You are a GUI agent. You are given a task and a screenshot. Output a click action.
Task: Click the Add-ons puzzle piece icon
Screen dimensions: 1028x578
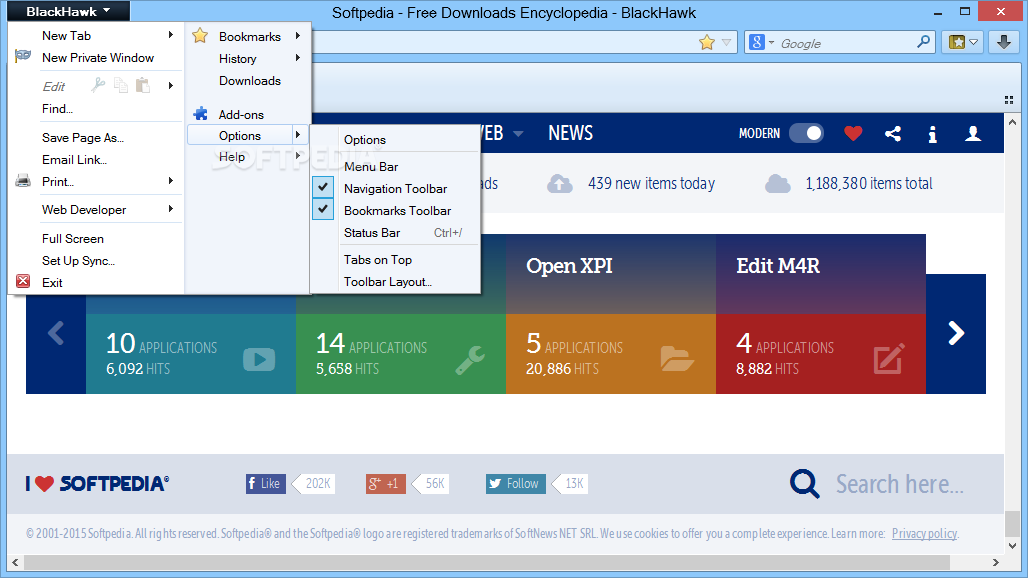(201, 113)
